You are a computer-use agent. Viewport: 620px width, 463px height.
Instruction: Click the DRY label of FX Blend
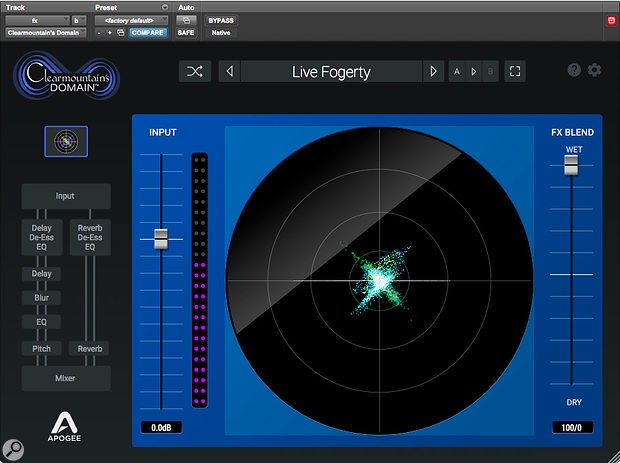[574, 403]
